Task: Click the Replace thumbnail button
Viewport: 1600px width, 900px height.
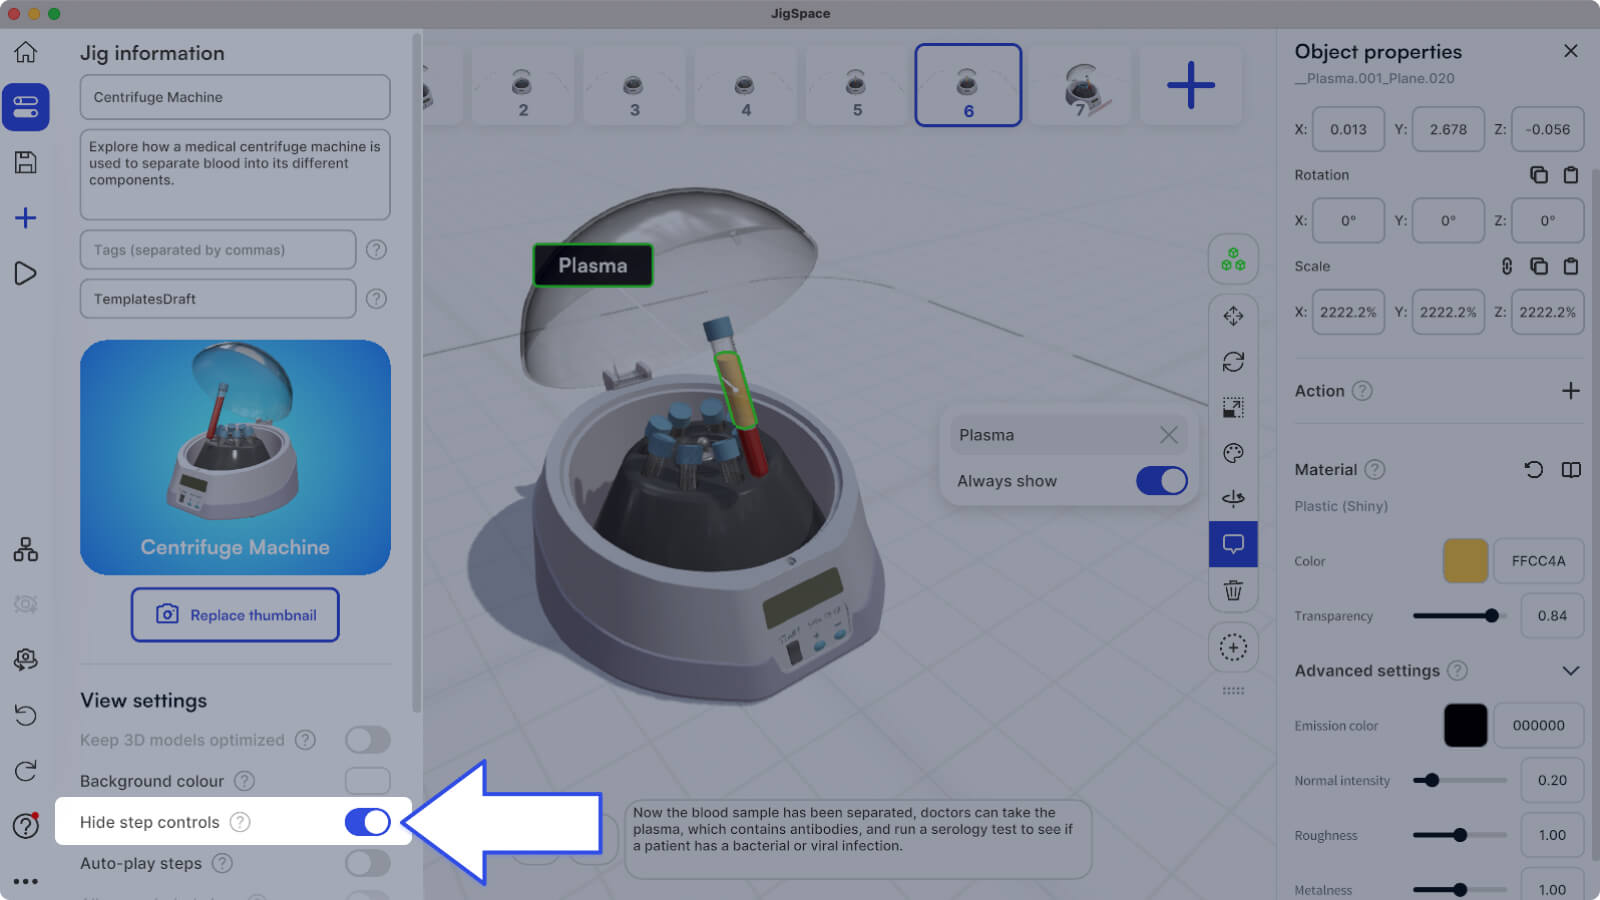Action: click(x=235, y=615)
